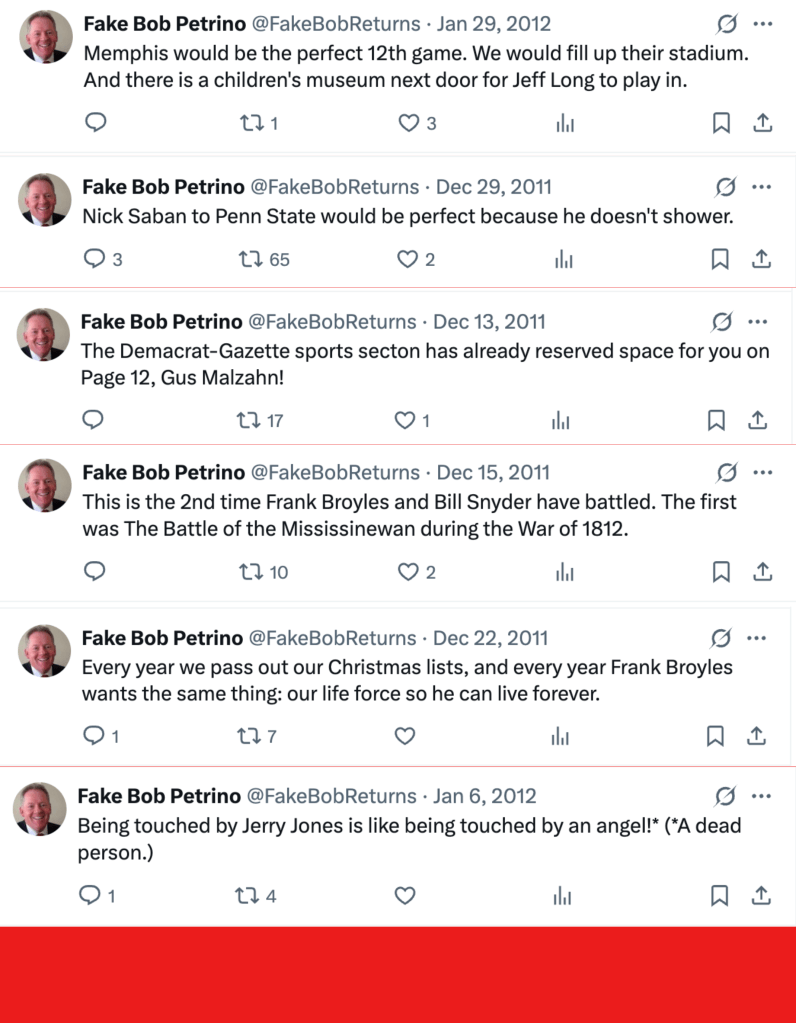Open Fake Bob Petrino name on Christmas tweet
Image resolution: width=796 pixels, height=1023 pixels.
click(162, 638)
